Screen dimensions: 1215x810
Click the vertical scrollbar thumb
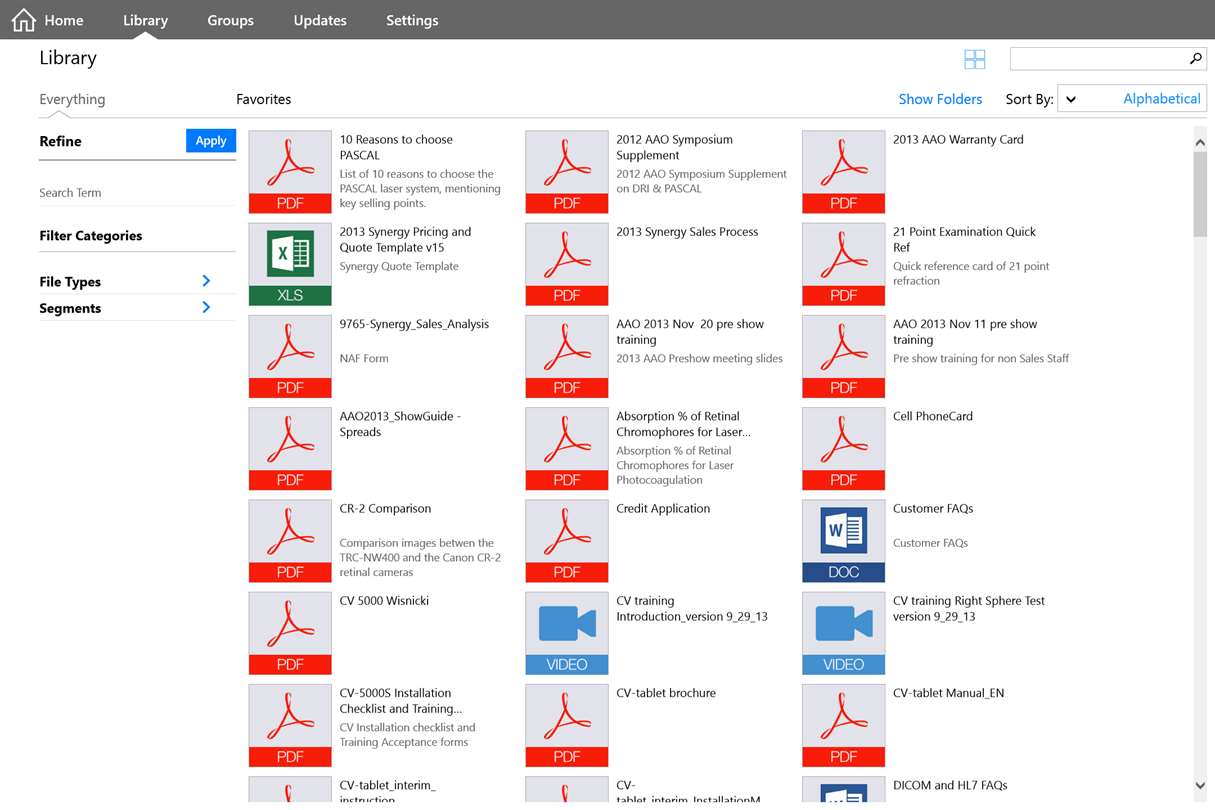[1200, 195]
